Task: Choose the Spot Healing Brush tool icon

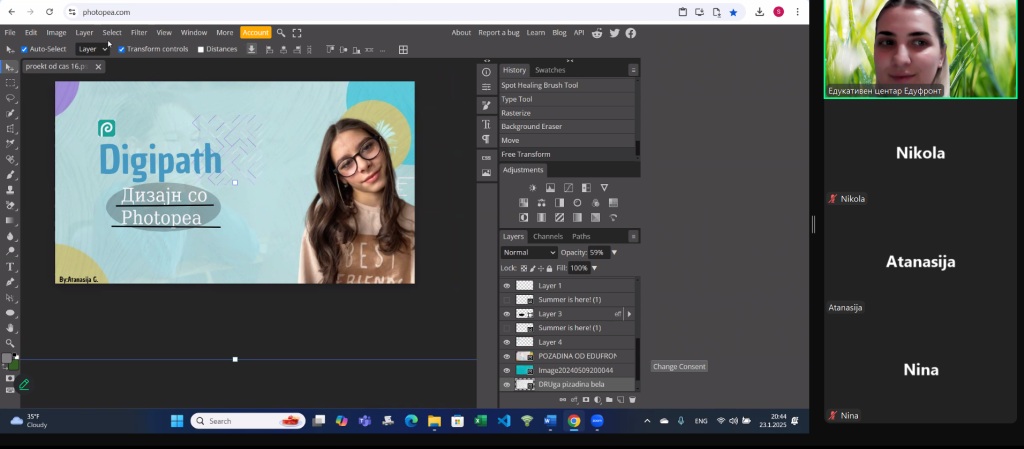Action: pyautogui.click(x=10, y=159)
